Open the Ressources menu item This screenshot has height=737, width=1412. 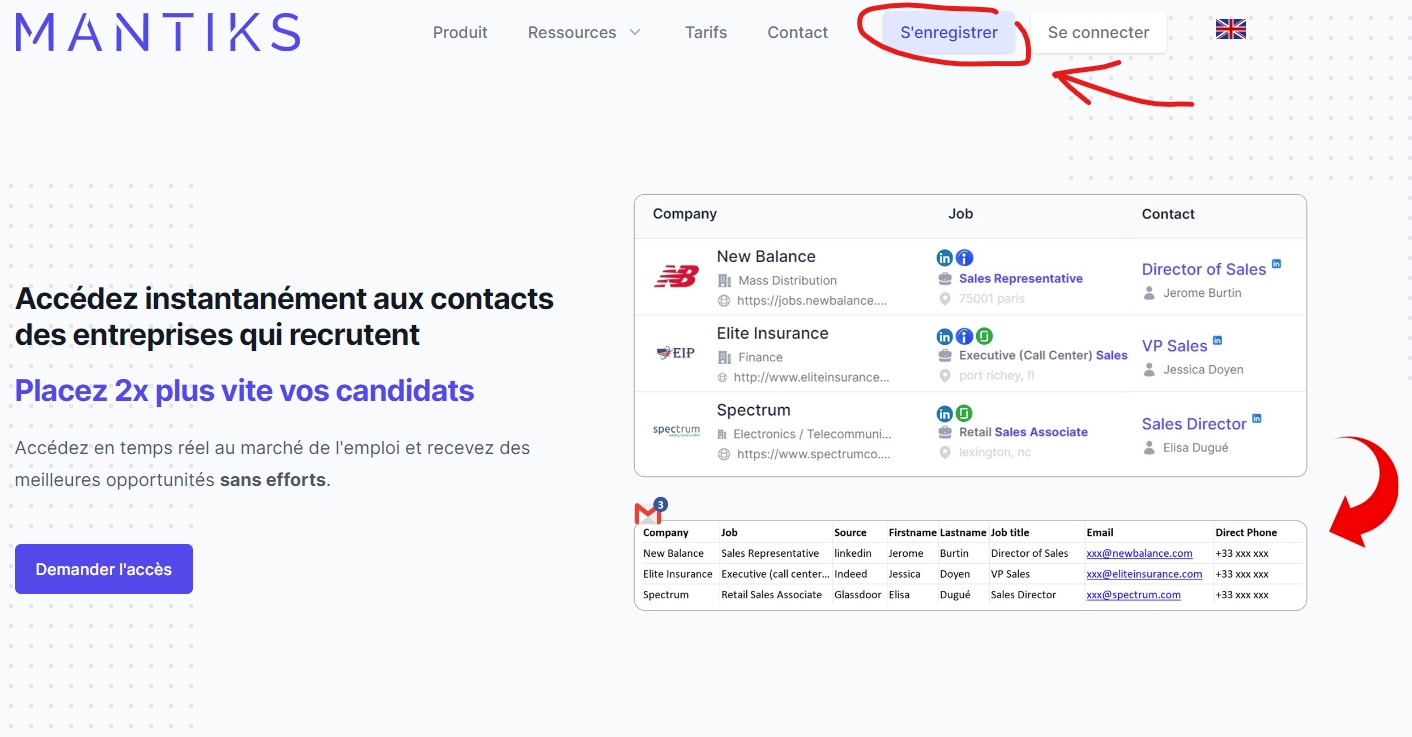[x=572, y=32]
